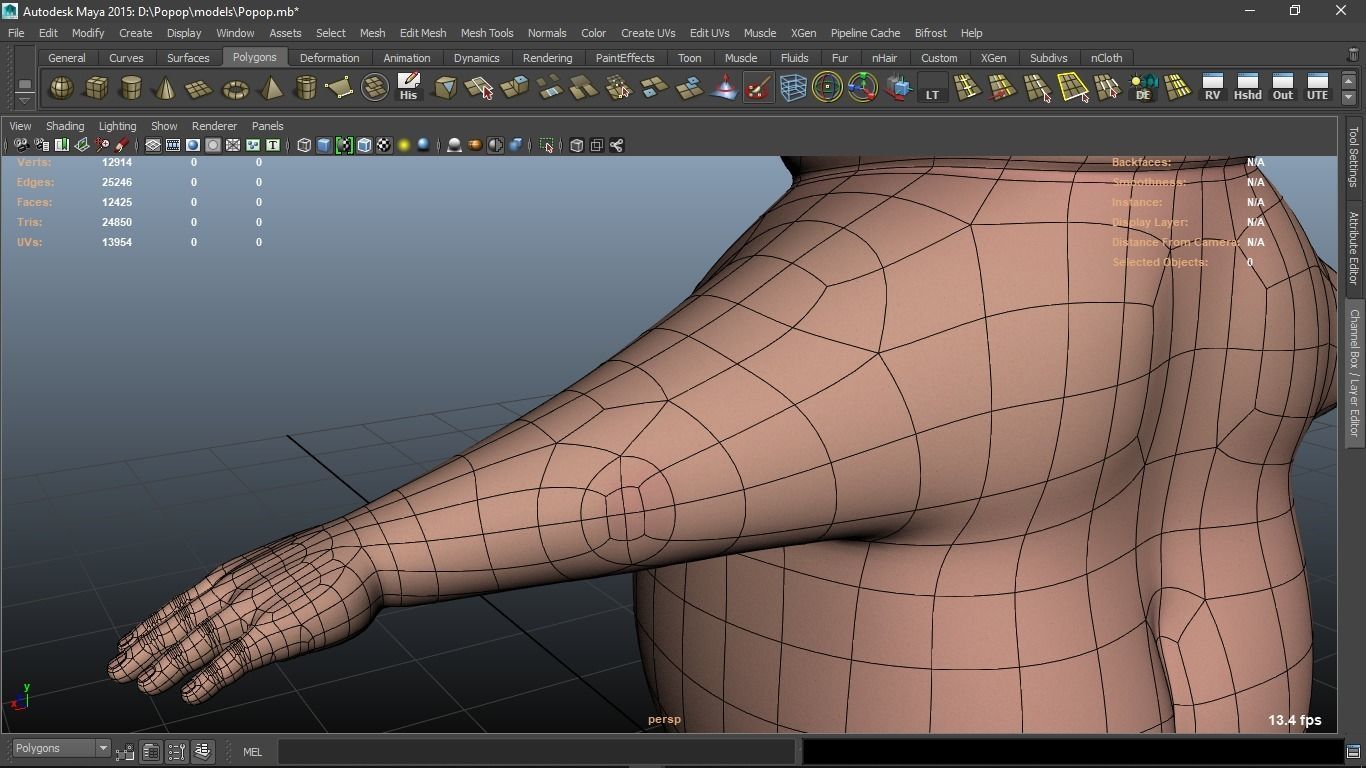Click the MEL command language label
This screenshot has width=1366, height=768.
pyautogui.click(x=252, y=752)
